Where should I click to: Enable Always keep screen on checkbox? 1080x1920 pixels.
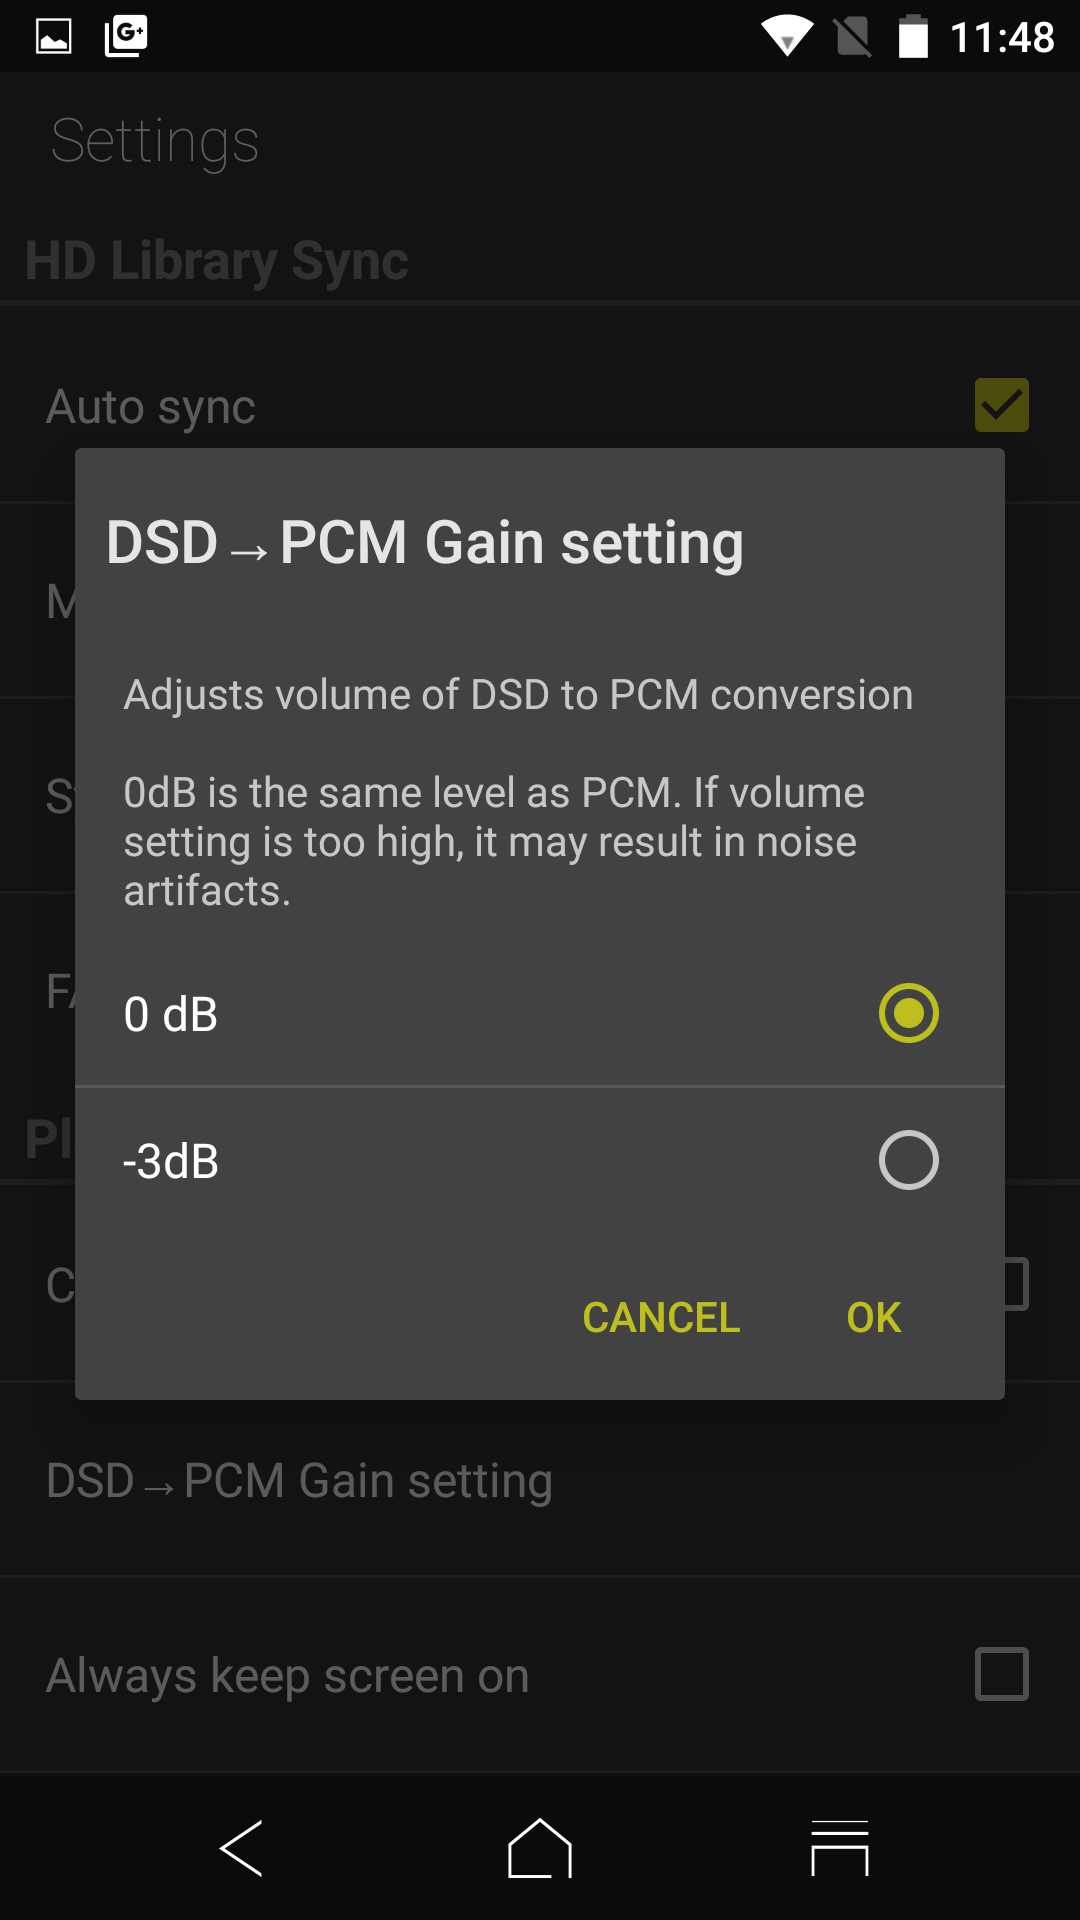click(1001, 1674)
